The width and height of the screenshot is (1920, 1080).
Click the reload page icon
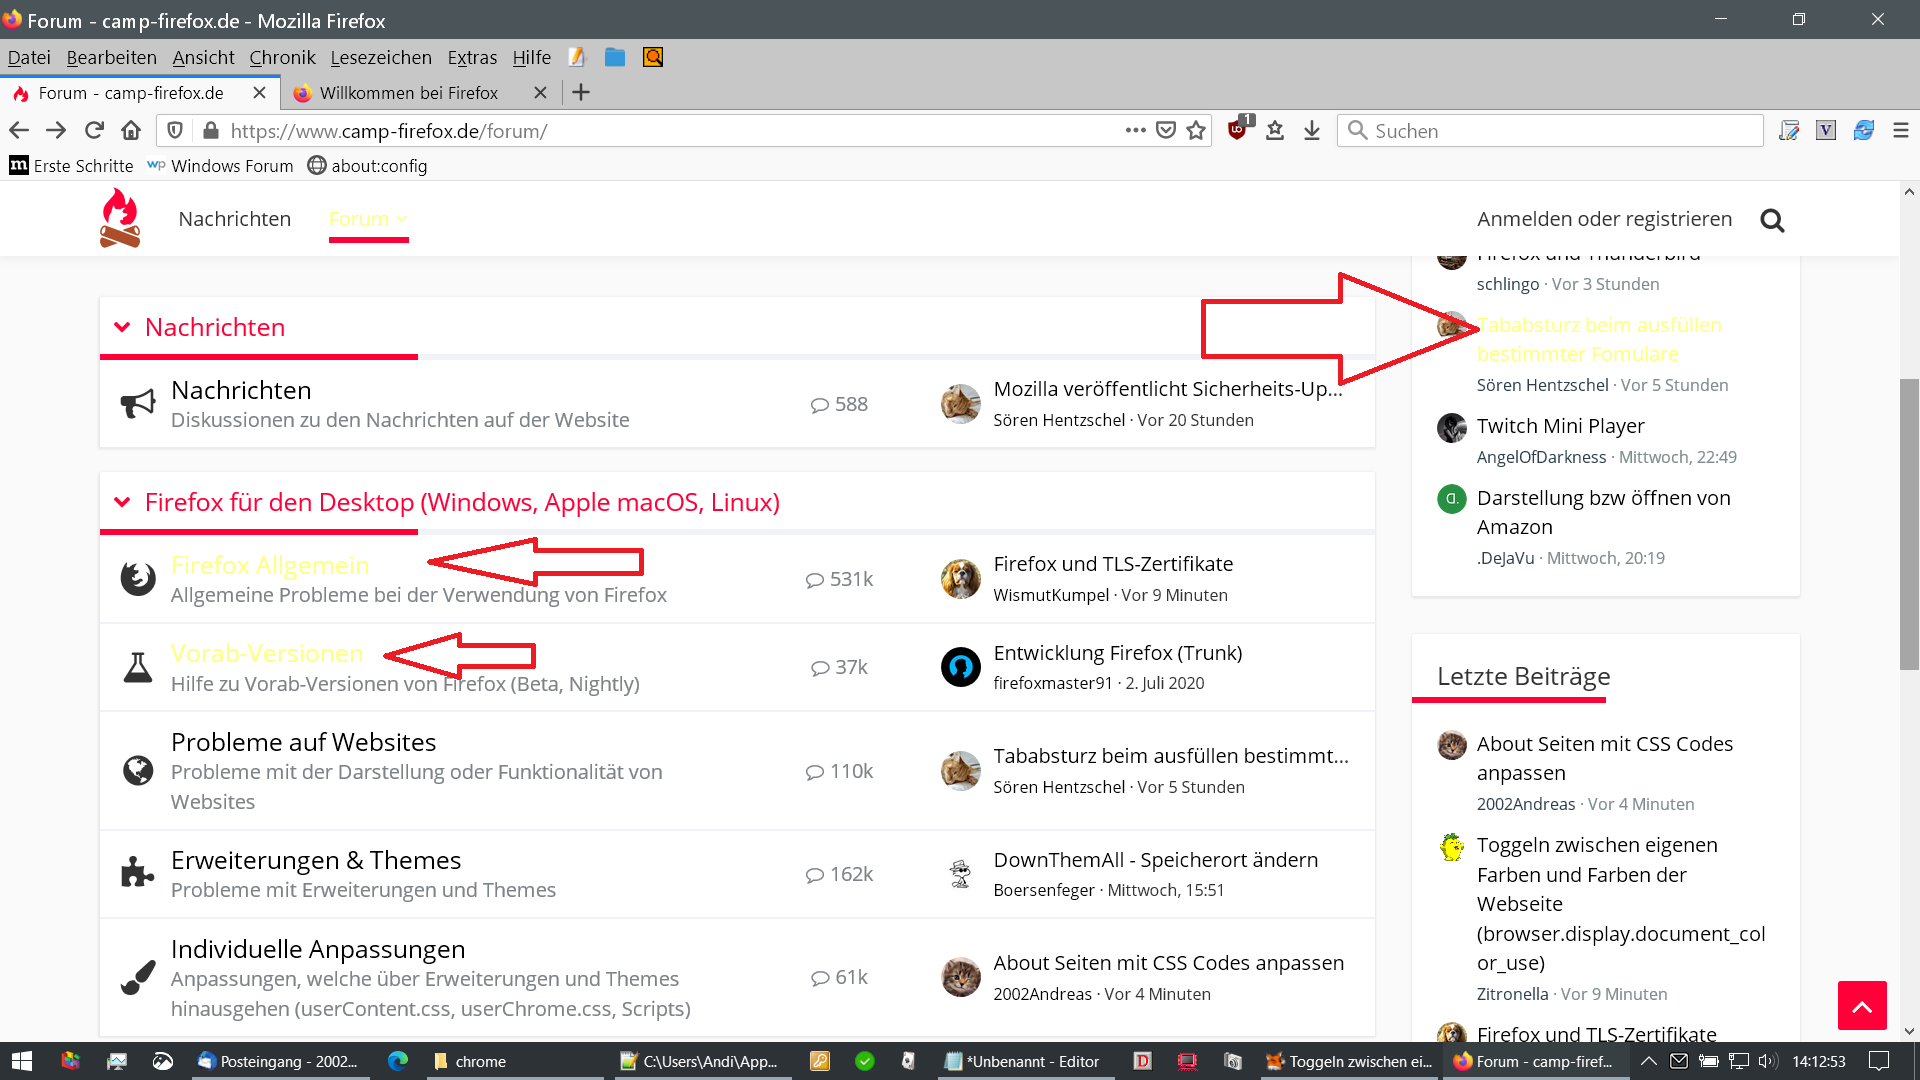tap(94, 131)
